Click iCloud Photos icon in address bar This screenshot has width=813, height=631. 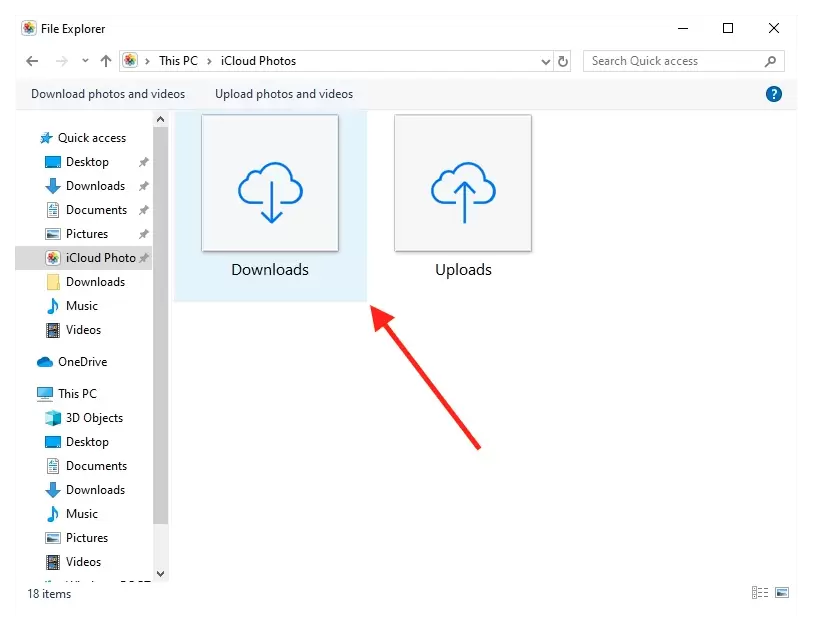(x=131, y=61)
